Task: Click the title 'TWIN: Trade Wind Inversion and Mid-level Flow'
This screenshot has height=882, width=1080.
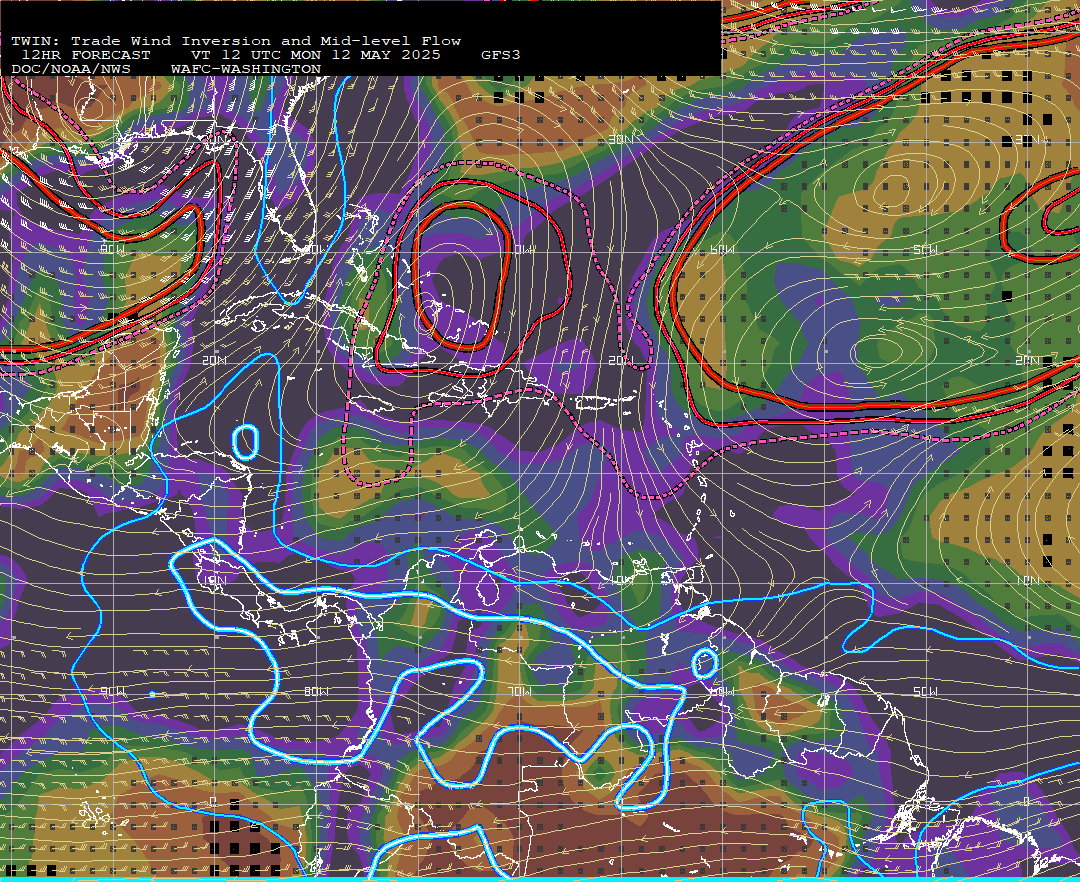Action: (236, 41)
